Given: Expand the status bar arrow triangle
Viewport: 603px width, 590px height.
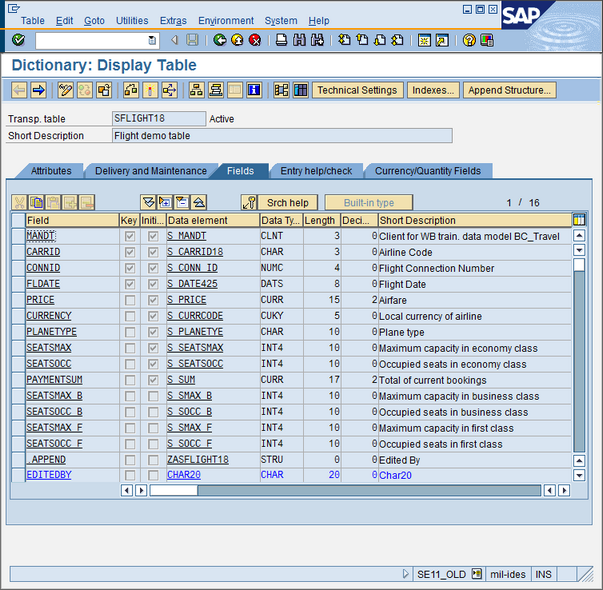Looking at the screenshot, I should (405, 574).
